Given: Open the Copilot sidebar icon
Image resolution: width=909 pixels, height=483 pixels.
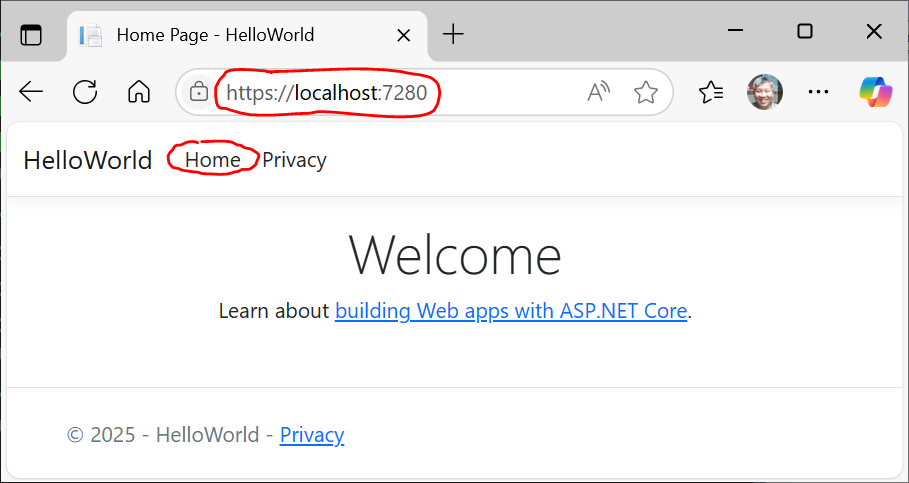Looking at the screenshot, I should point(875,93).
